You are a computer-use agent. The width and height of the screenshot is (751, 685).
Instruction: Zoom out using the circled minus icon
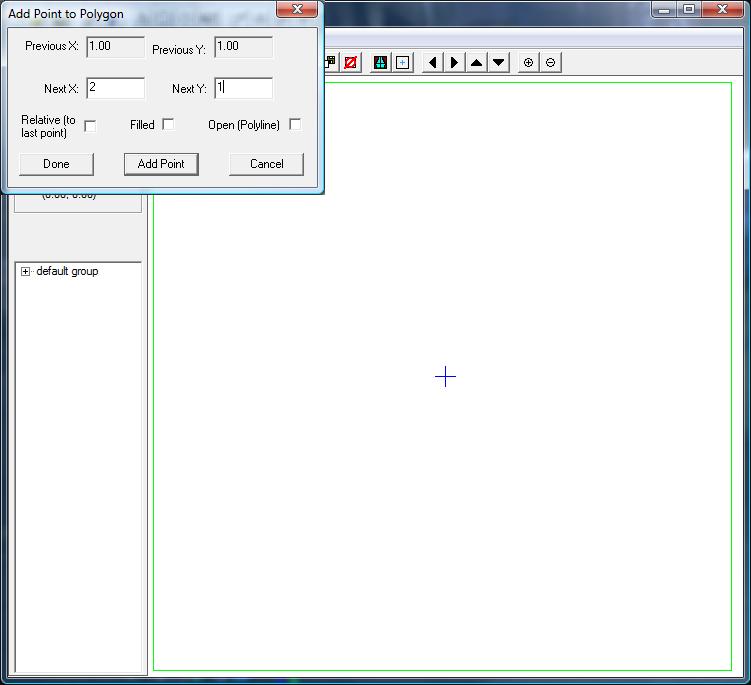pos(551,62)
